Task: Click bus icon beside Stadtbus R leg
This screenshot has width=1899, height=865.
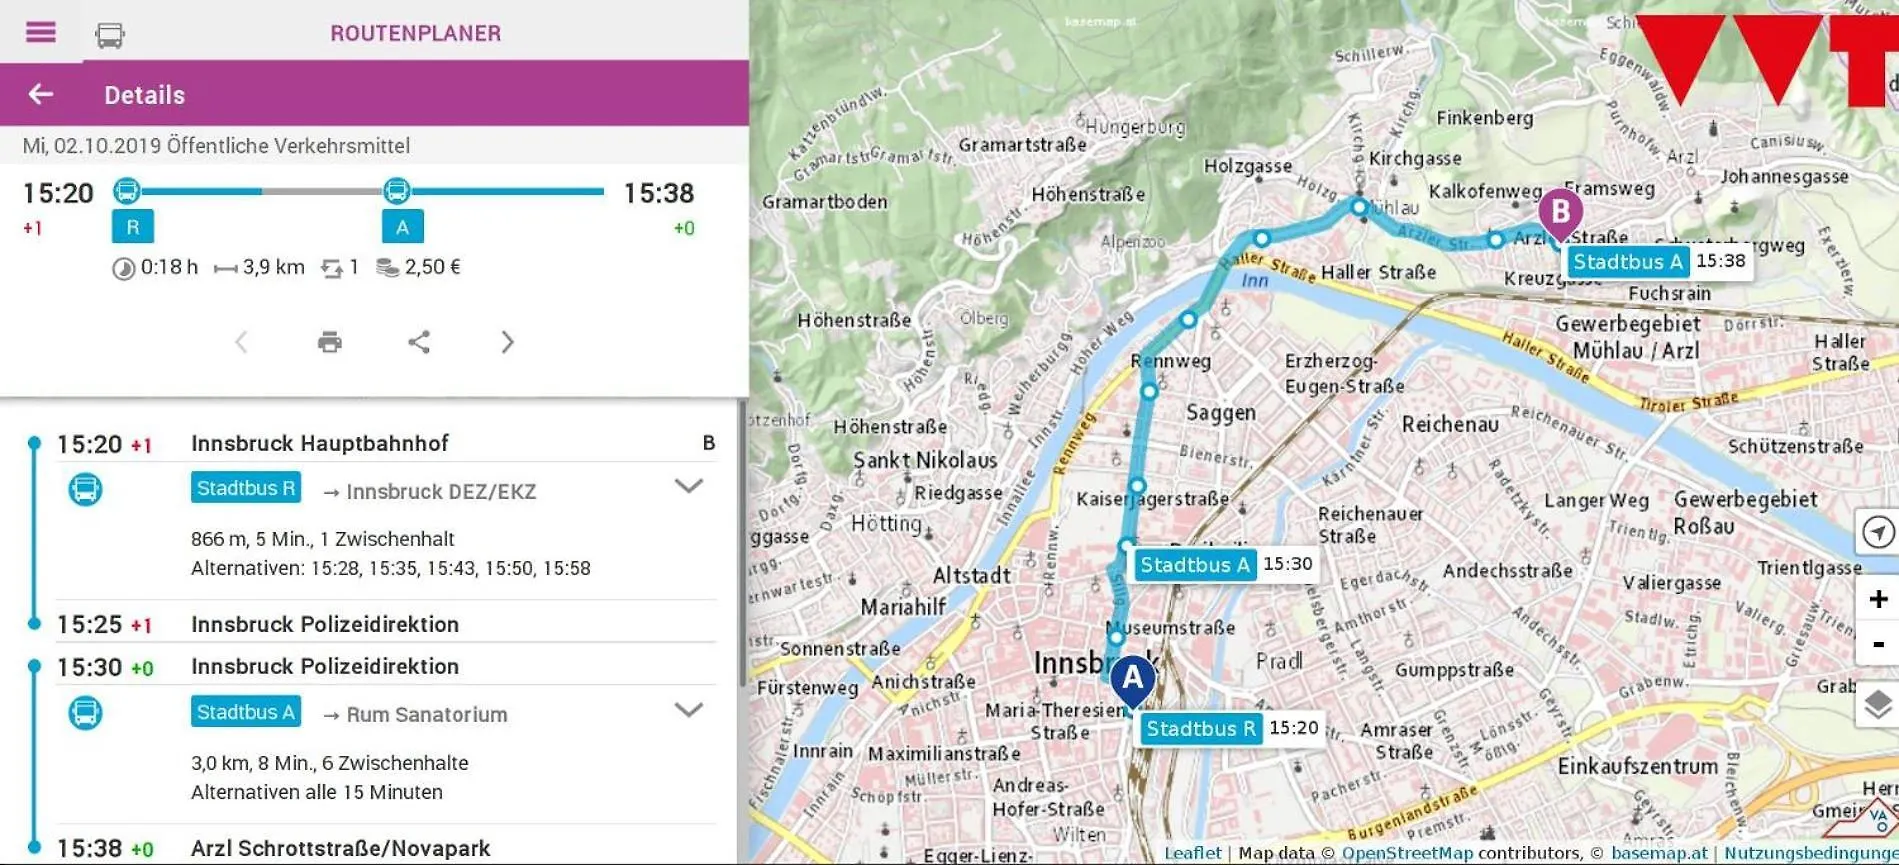Action: (x=85, y=489)
